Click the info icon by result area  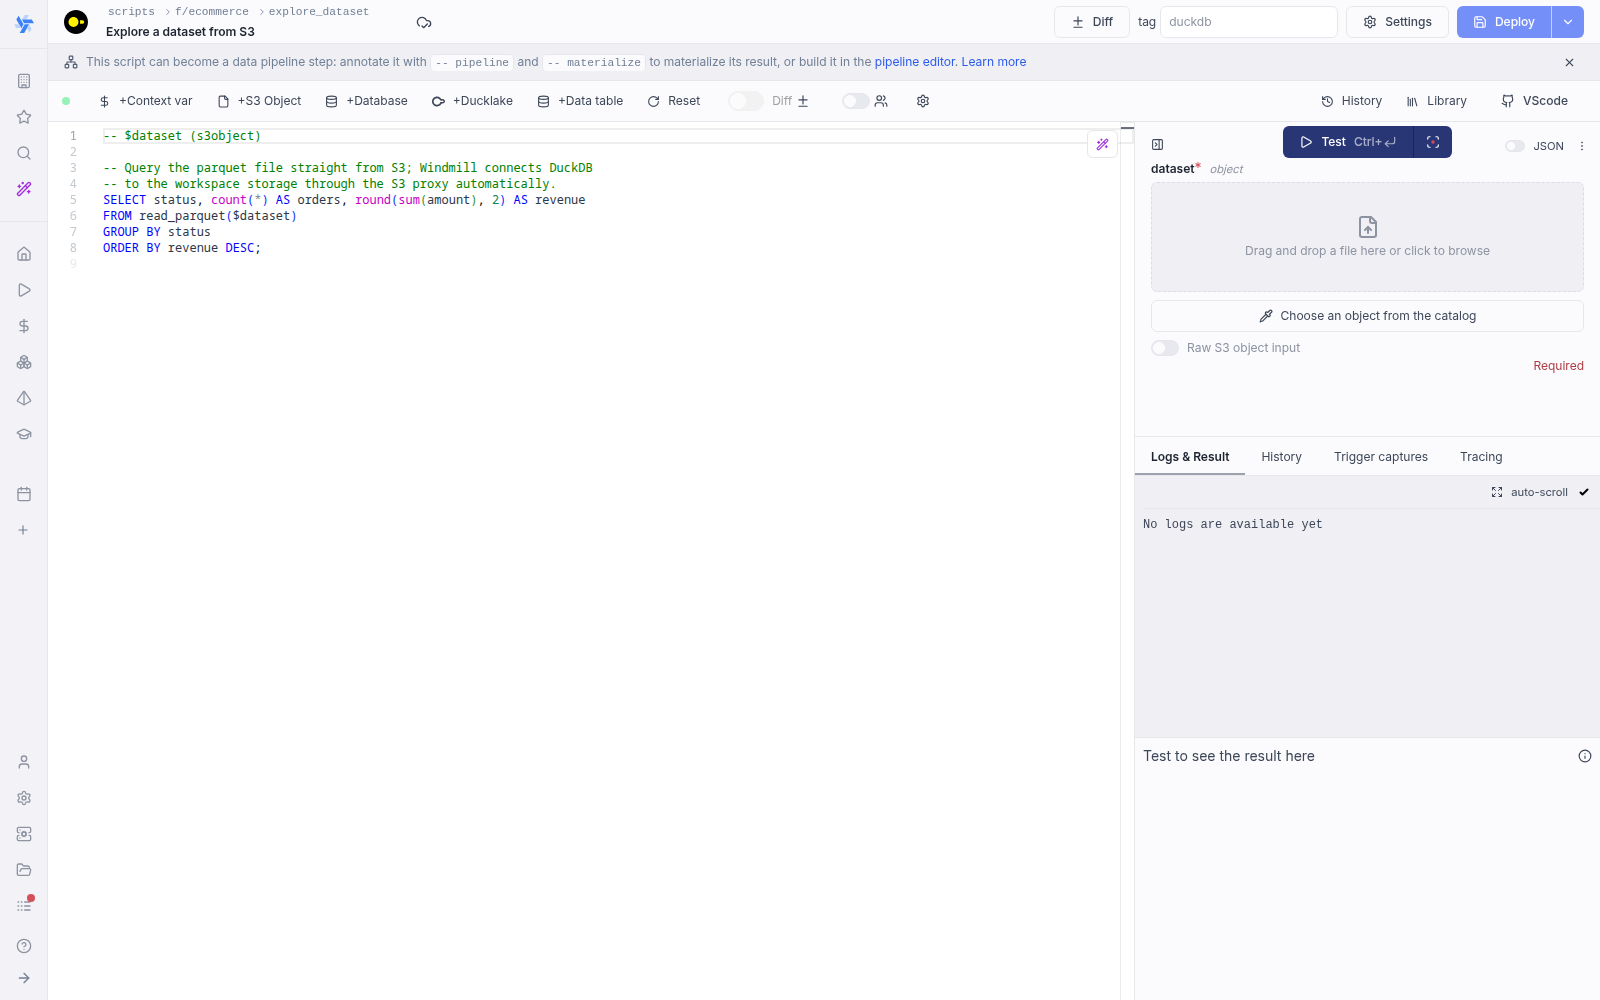[x=1585, y=756]
